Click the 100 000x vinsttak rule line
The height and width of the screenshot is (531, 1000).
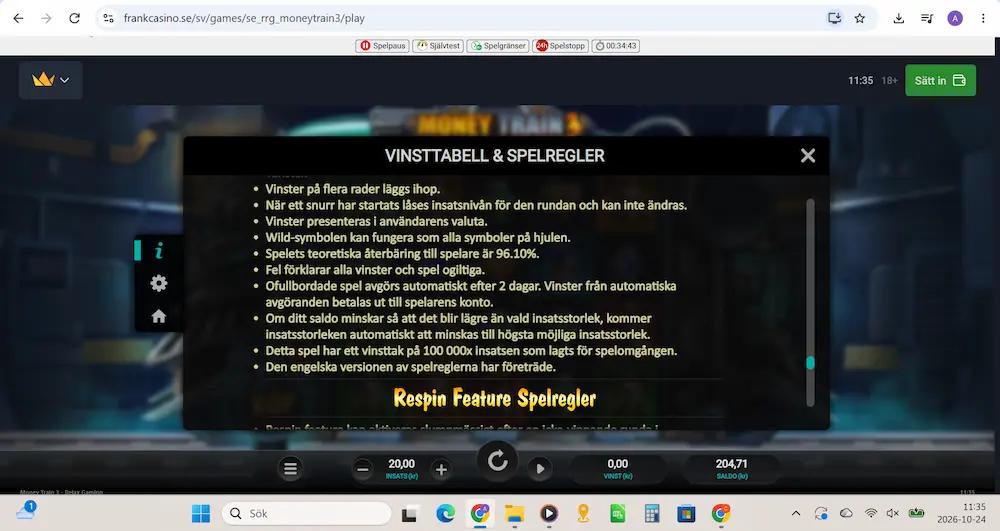click(471, 351)
